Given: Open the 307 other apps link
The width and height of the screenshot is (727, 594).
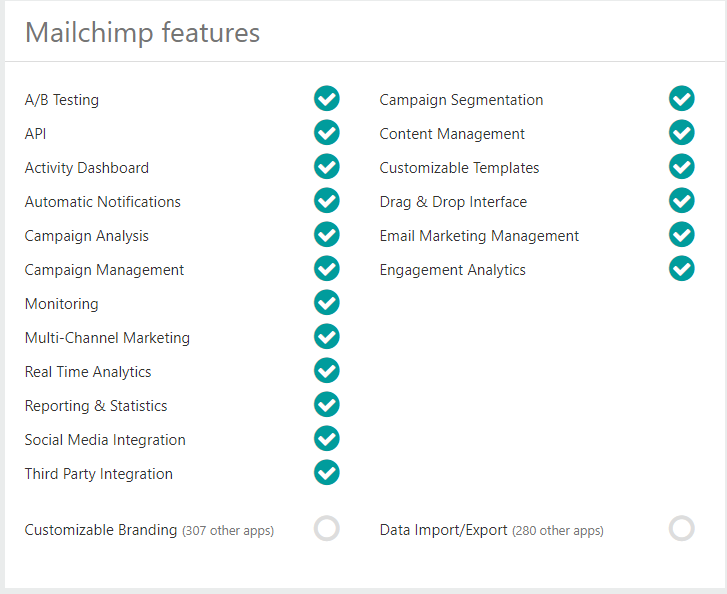Looking at the screenshot, I should pos(228,530).
